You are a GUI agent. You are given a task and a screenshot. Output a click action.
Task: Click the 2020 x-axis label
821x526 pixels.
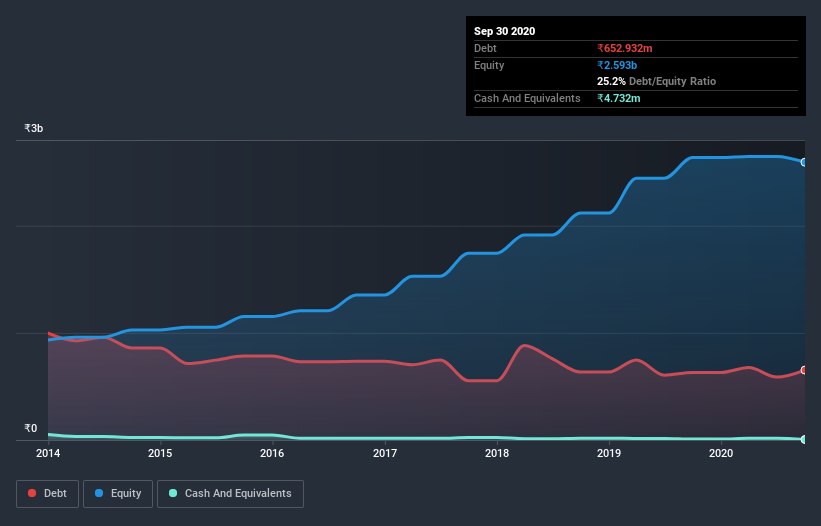(721, 453)
